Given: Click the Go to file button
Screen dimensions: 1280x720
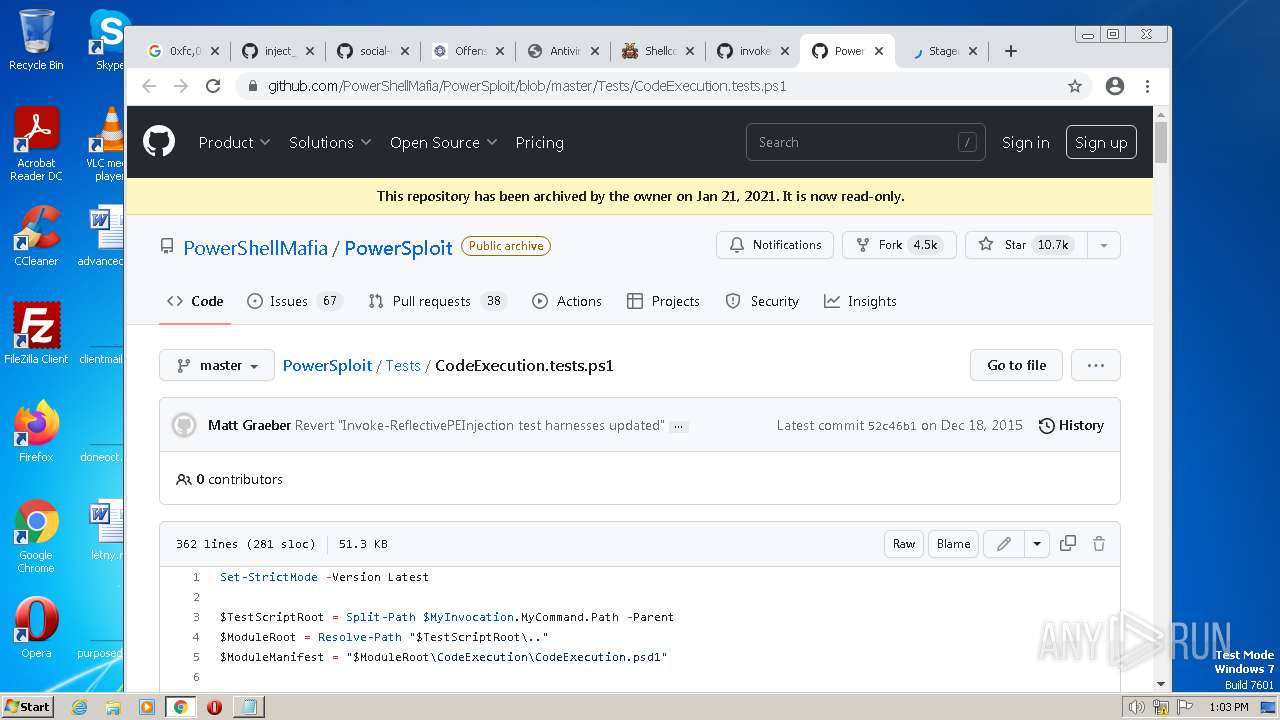Looking at the screenshot, I should pos(1016,365).
